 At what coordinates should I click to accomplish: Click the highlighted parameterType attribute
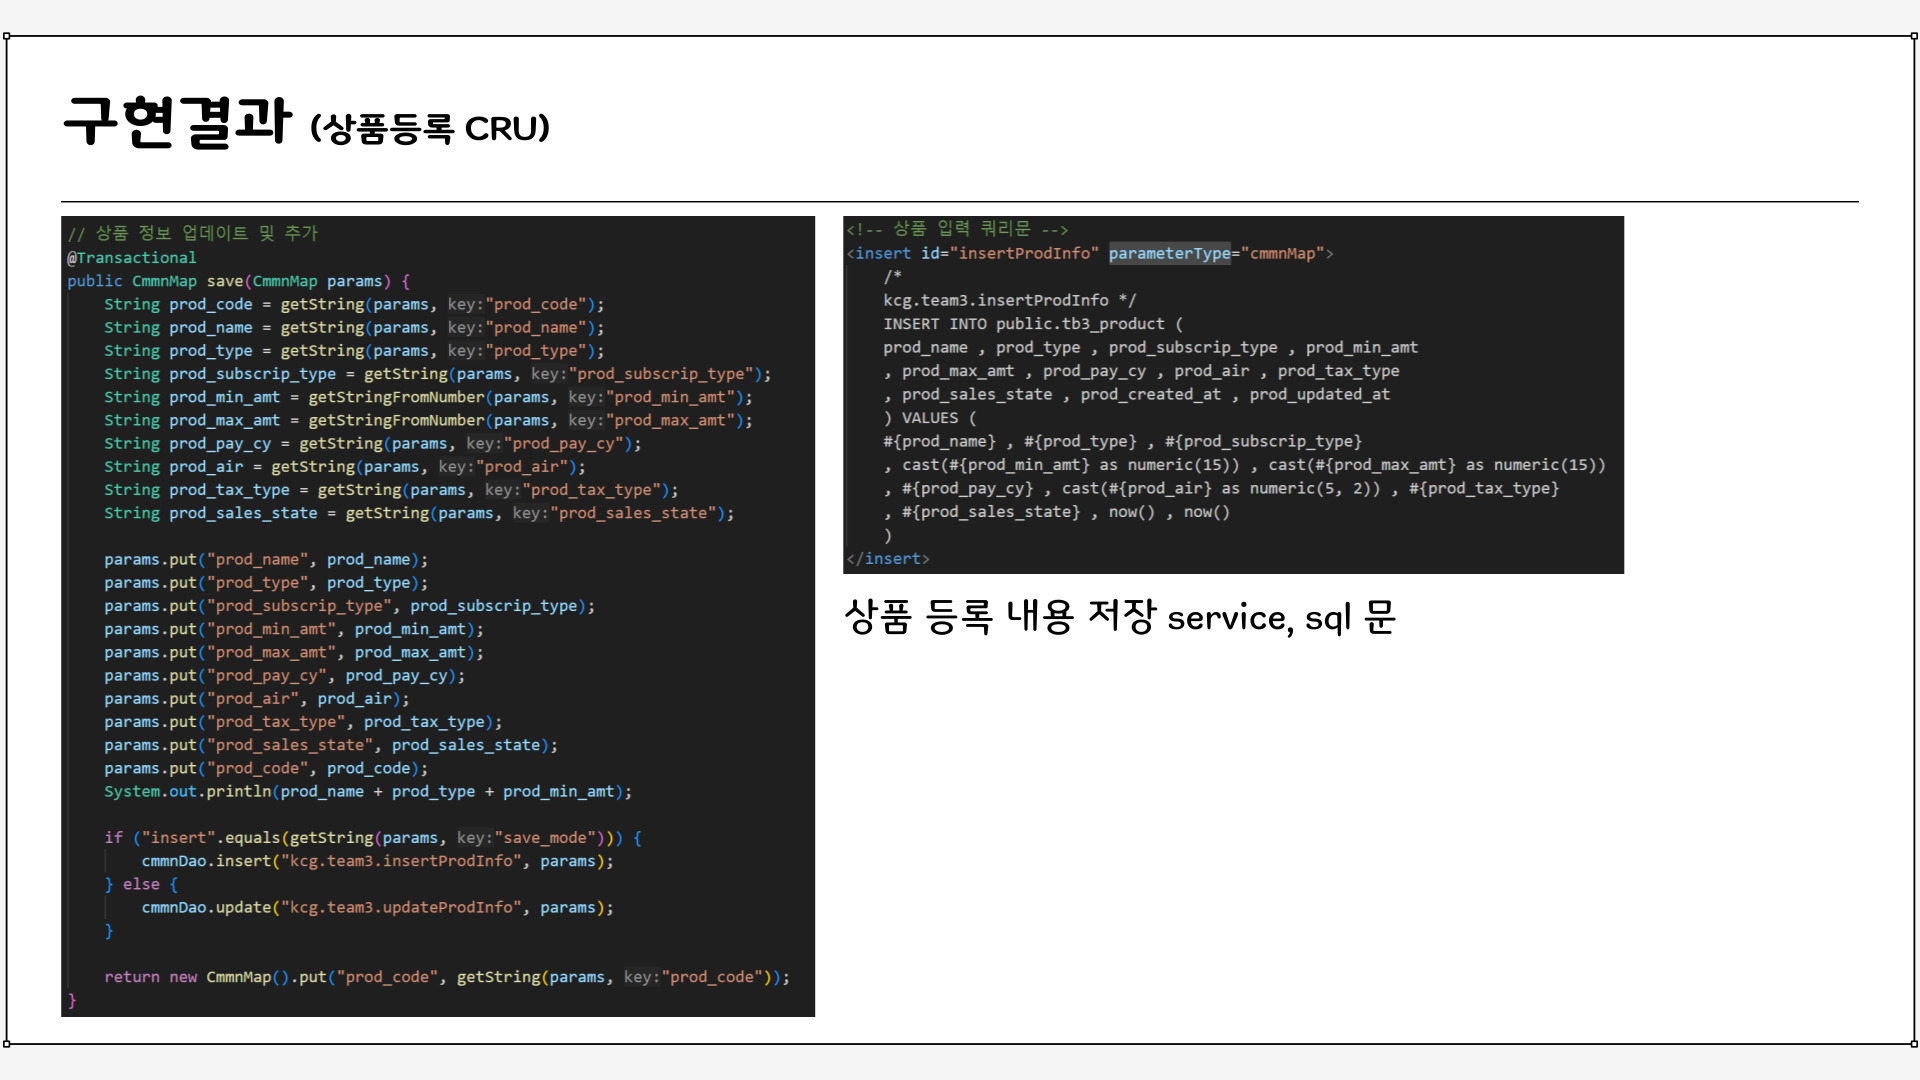[1169, 253]
